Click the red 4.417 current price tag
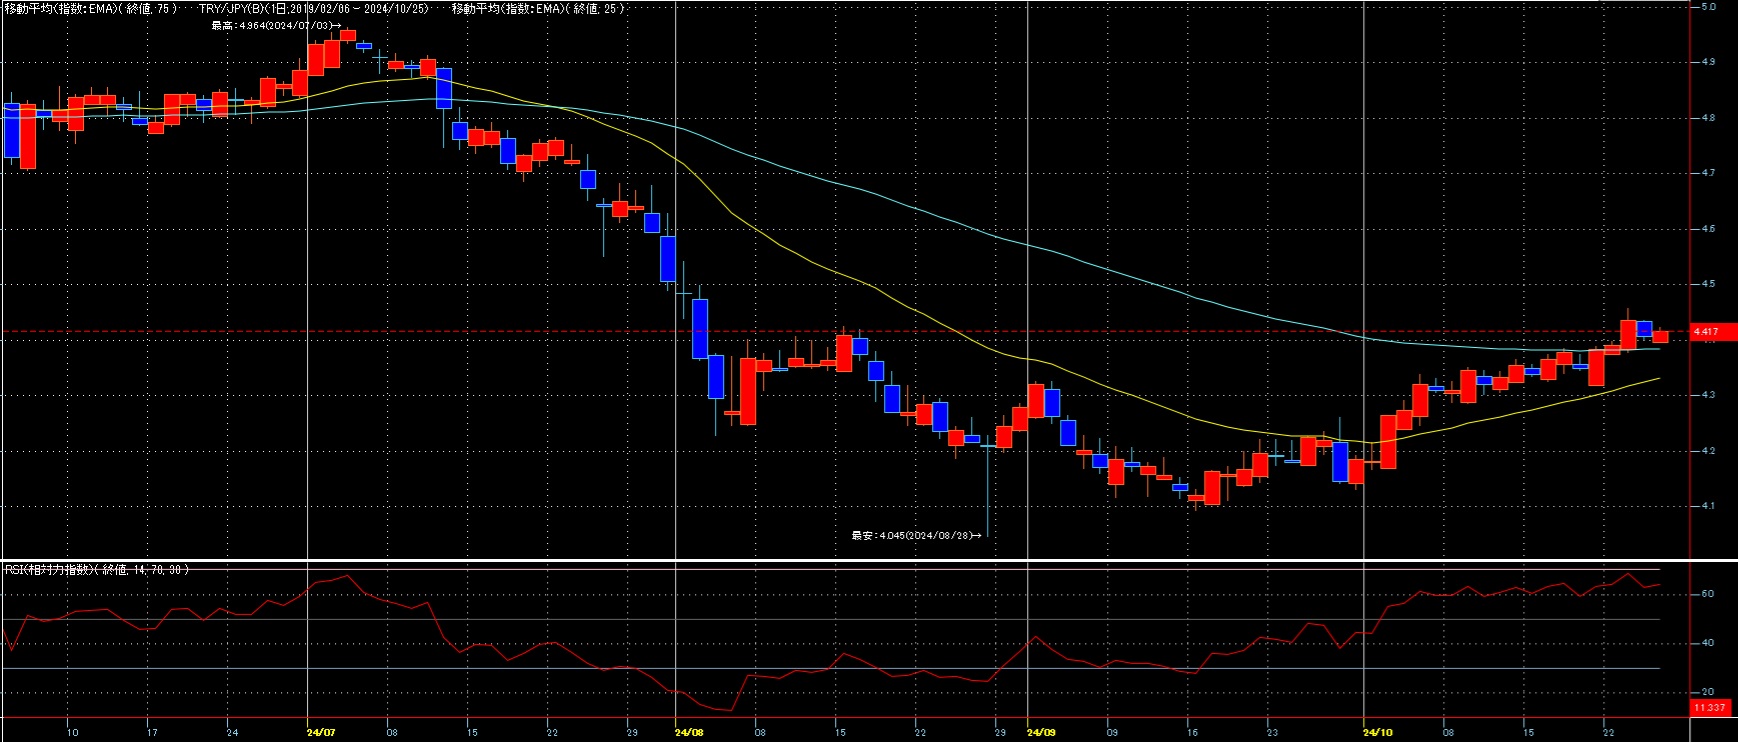Screen dimensions: 1738x742 point(1713,331)
